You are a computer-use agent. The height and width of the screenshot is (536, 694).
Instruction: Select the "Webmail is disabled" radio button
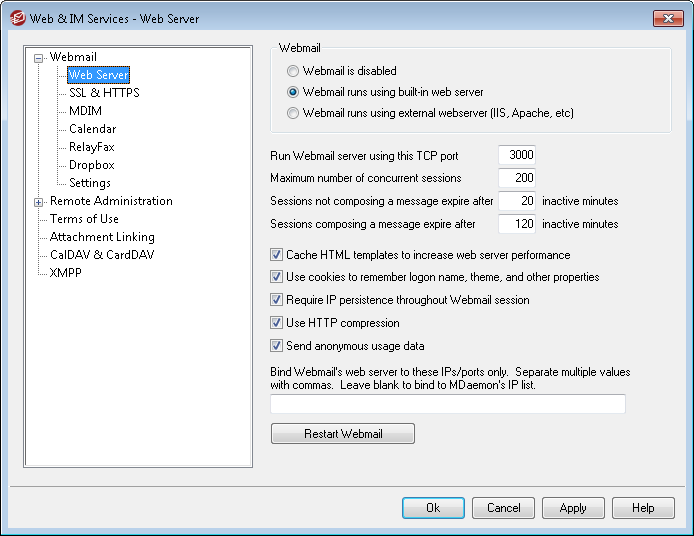[293, 71]
